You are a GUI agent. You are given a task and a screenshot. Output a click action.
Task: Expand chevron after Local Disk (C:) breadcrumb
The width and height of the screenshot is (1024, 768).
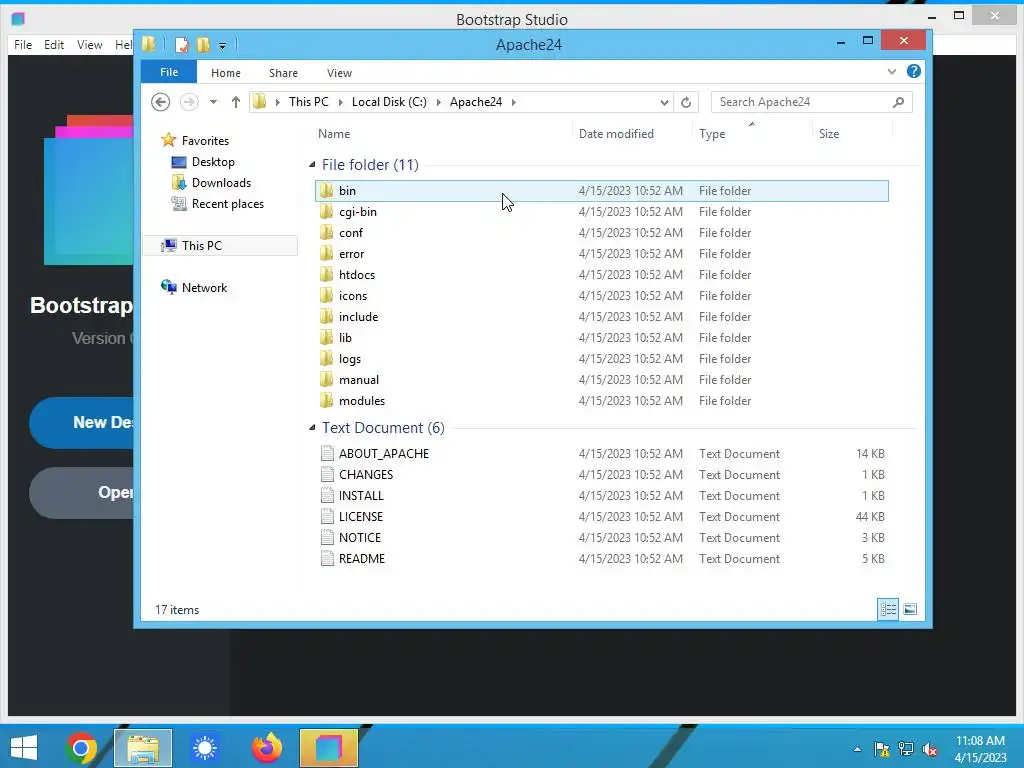pos(438,102)
